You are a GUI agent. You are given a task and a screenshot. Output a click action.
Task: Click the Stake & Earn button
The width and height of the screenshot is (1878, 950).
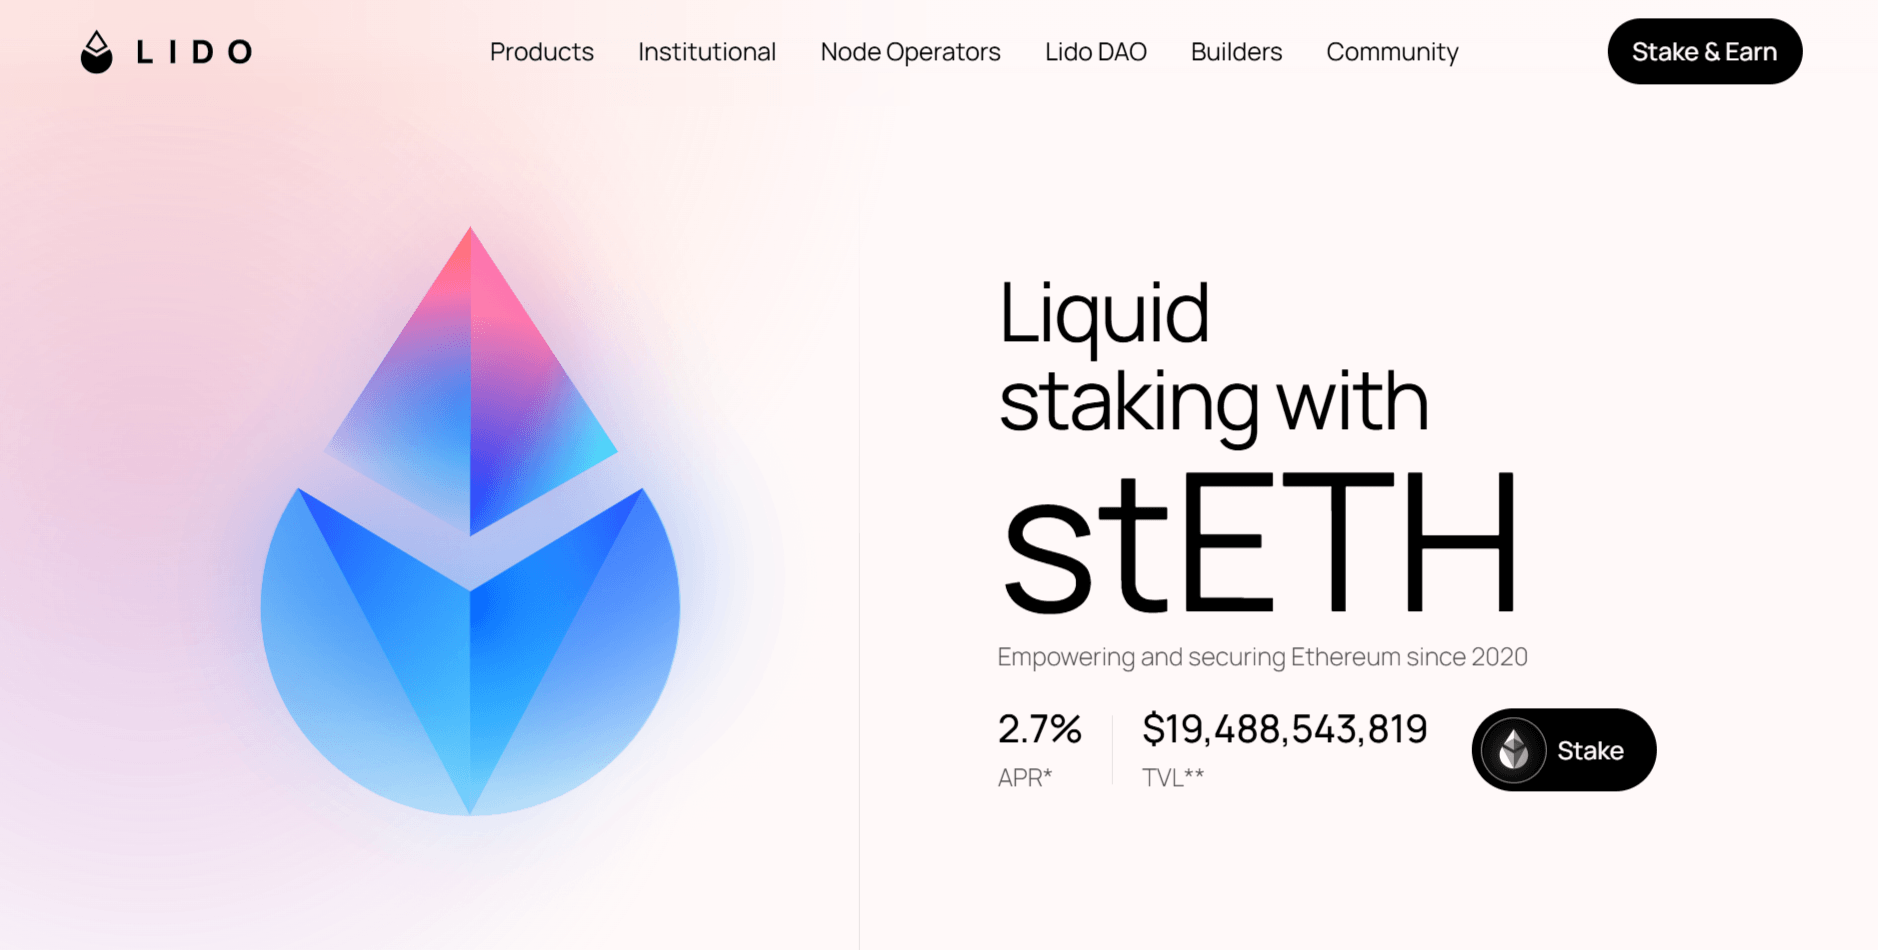pyautogui.click(x=1704, y=51)
